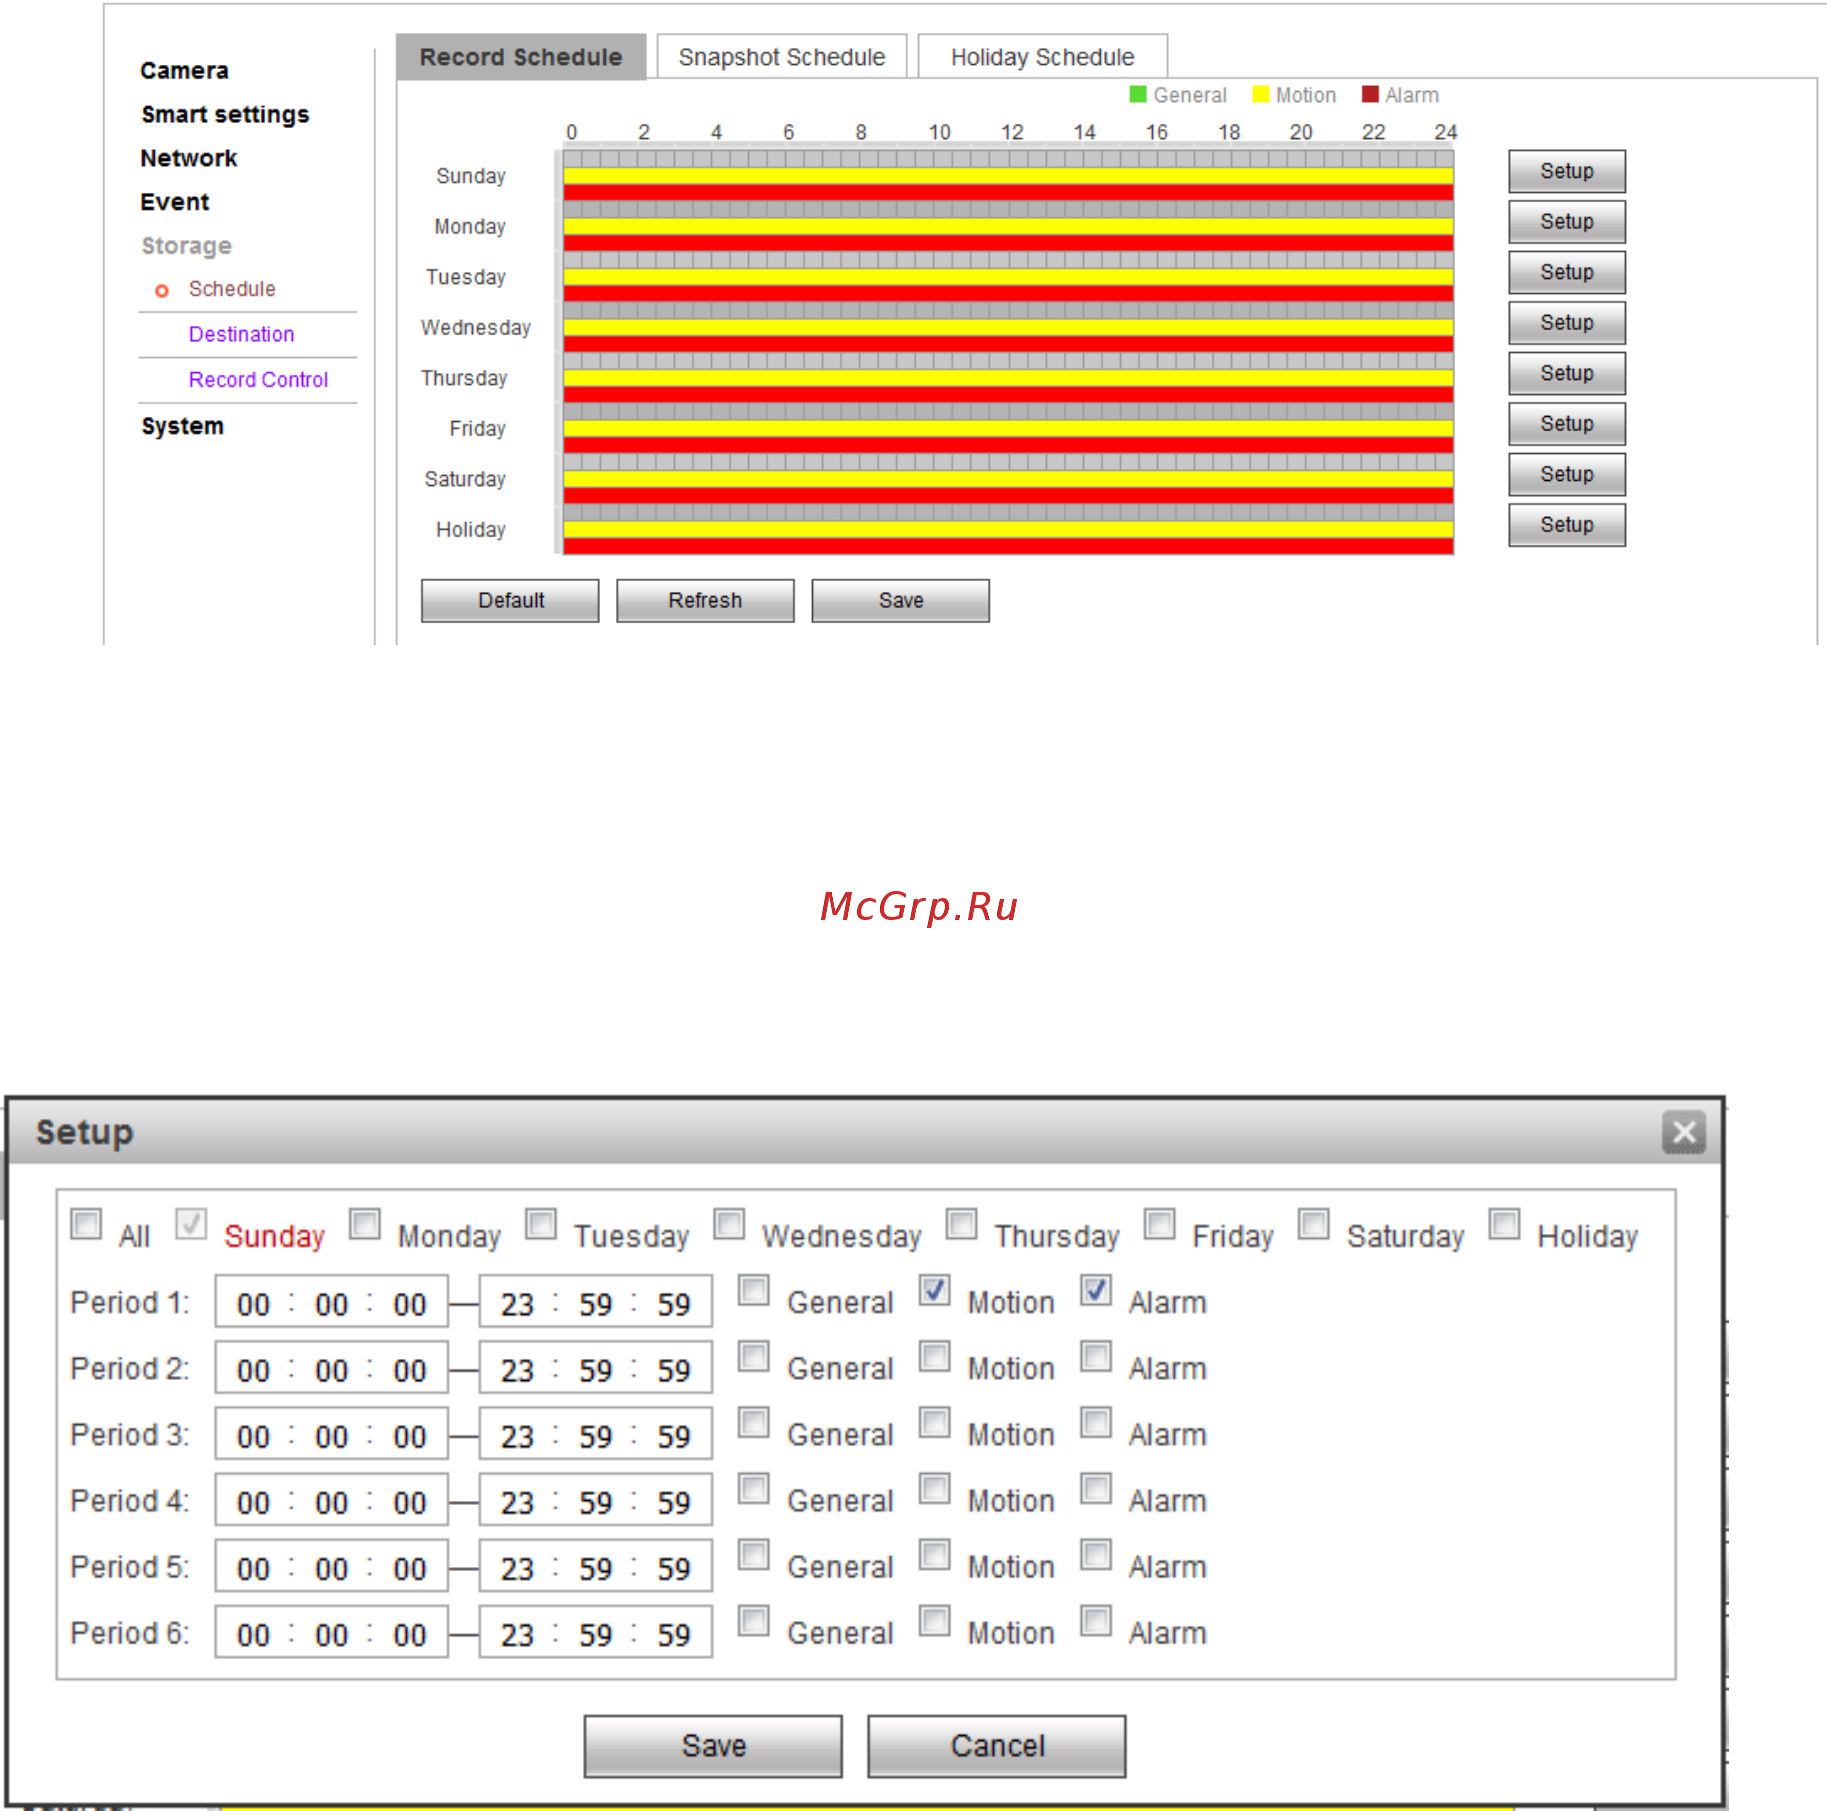Viewport: 1827px width, 1811px height.
Task: Enable General recording for Period 2
Action: click(754, 1357)
